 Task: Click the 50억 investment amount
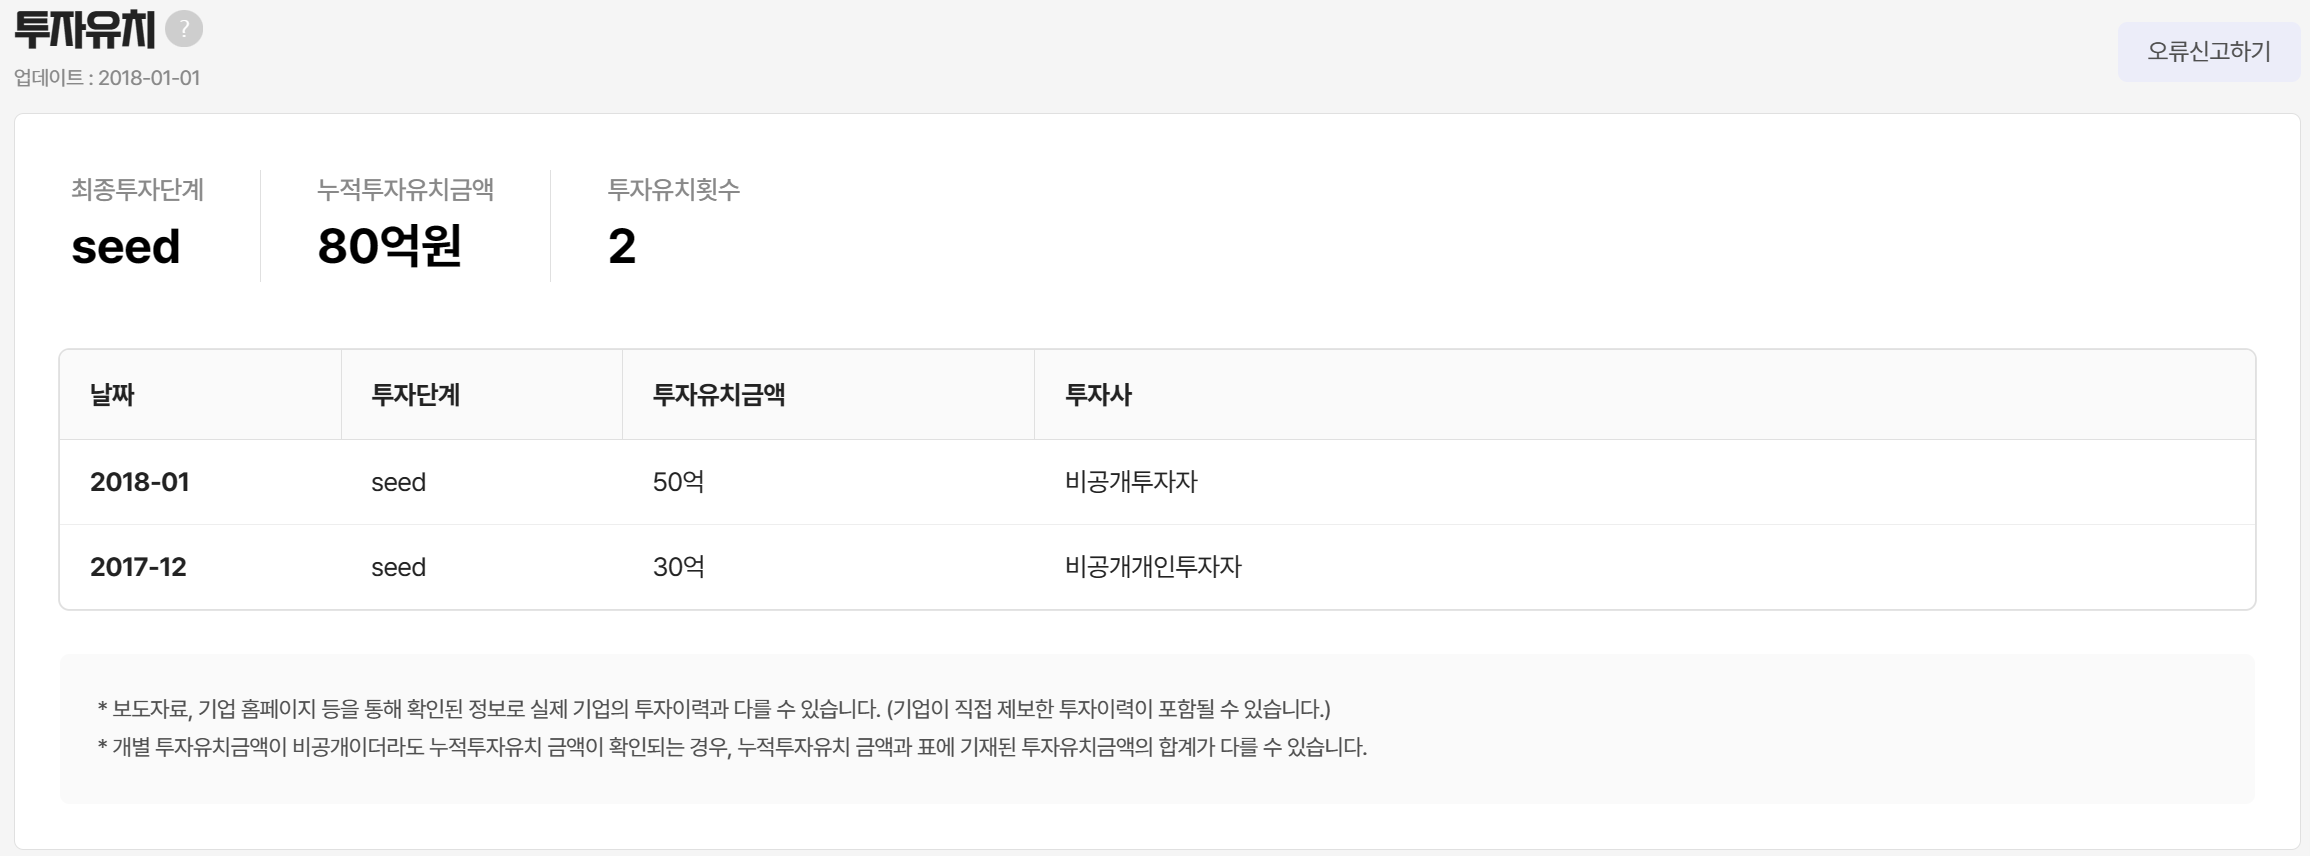point(678,482)
